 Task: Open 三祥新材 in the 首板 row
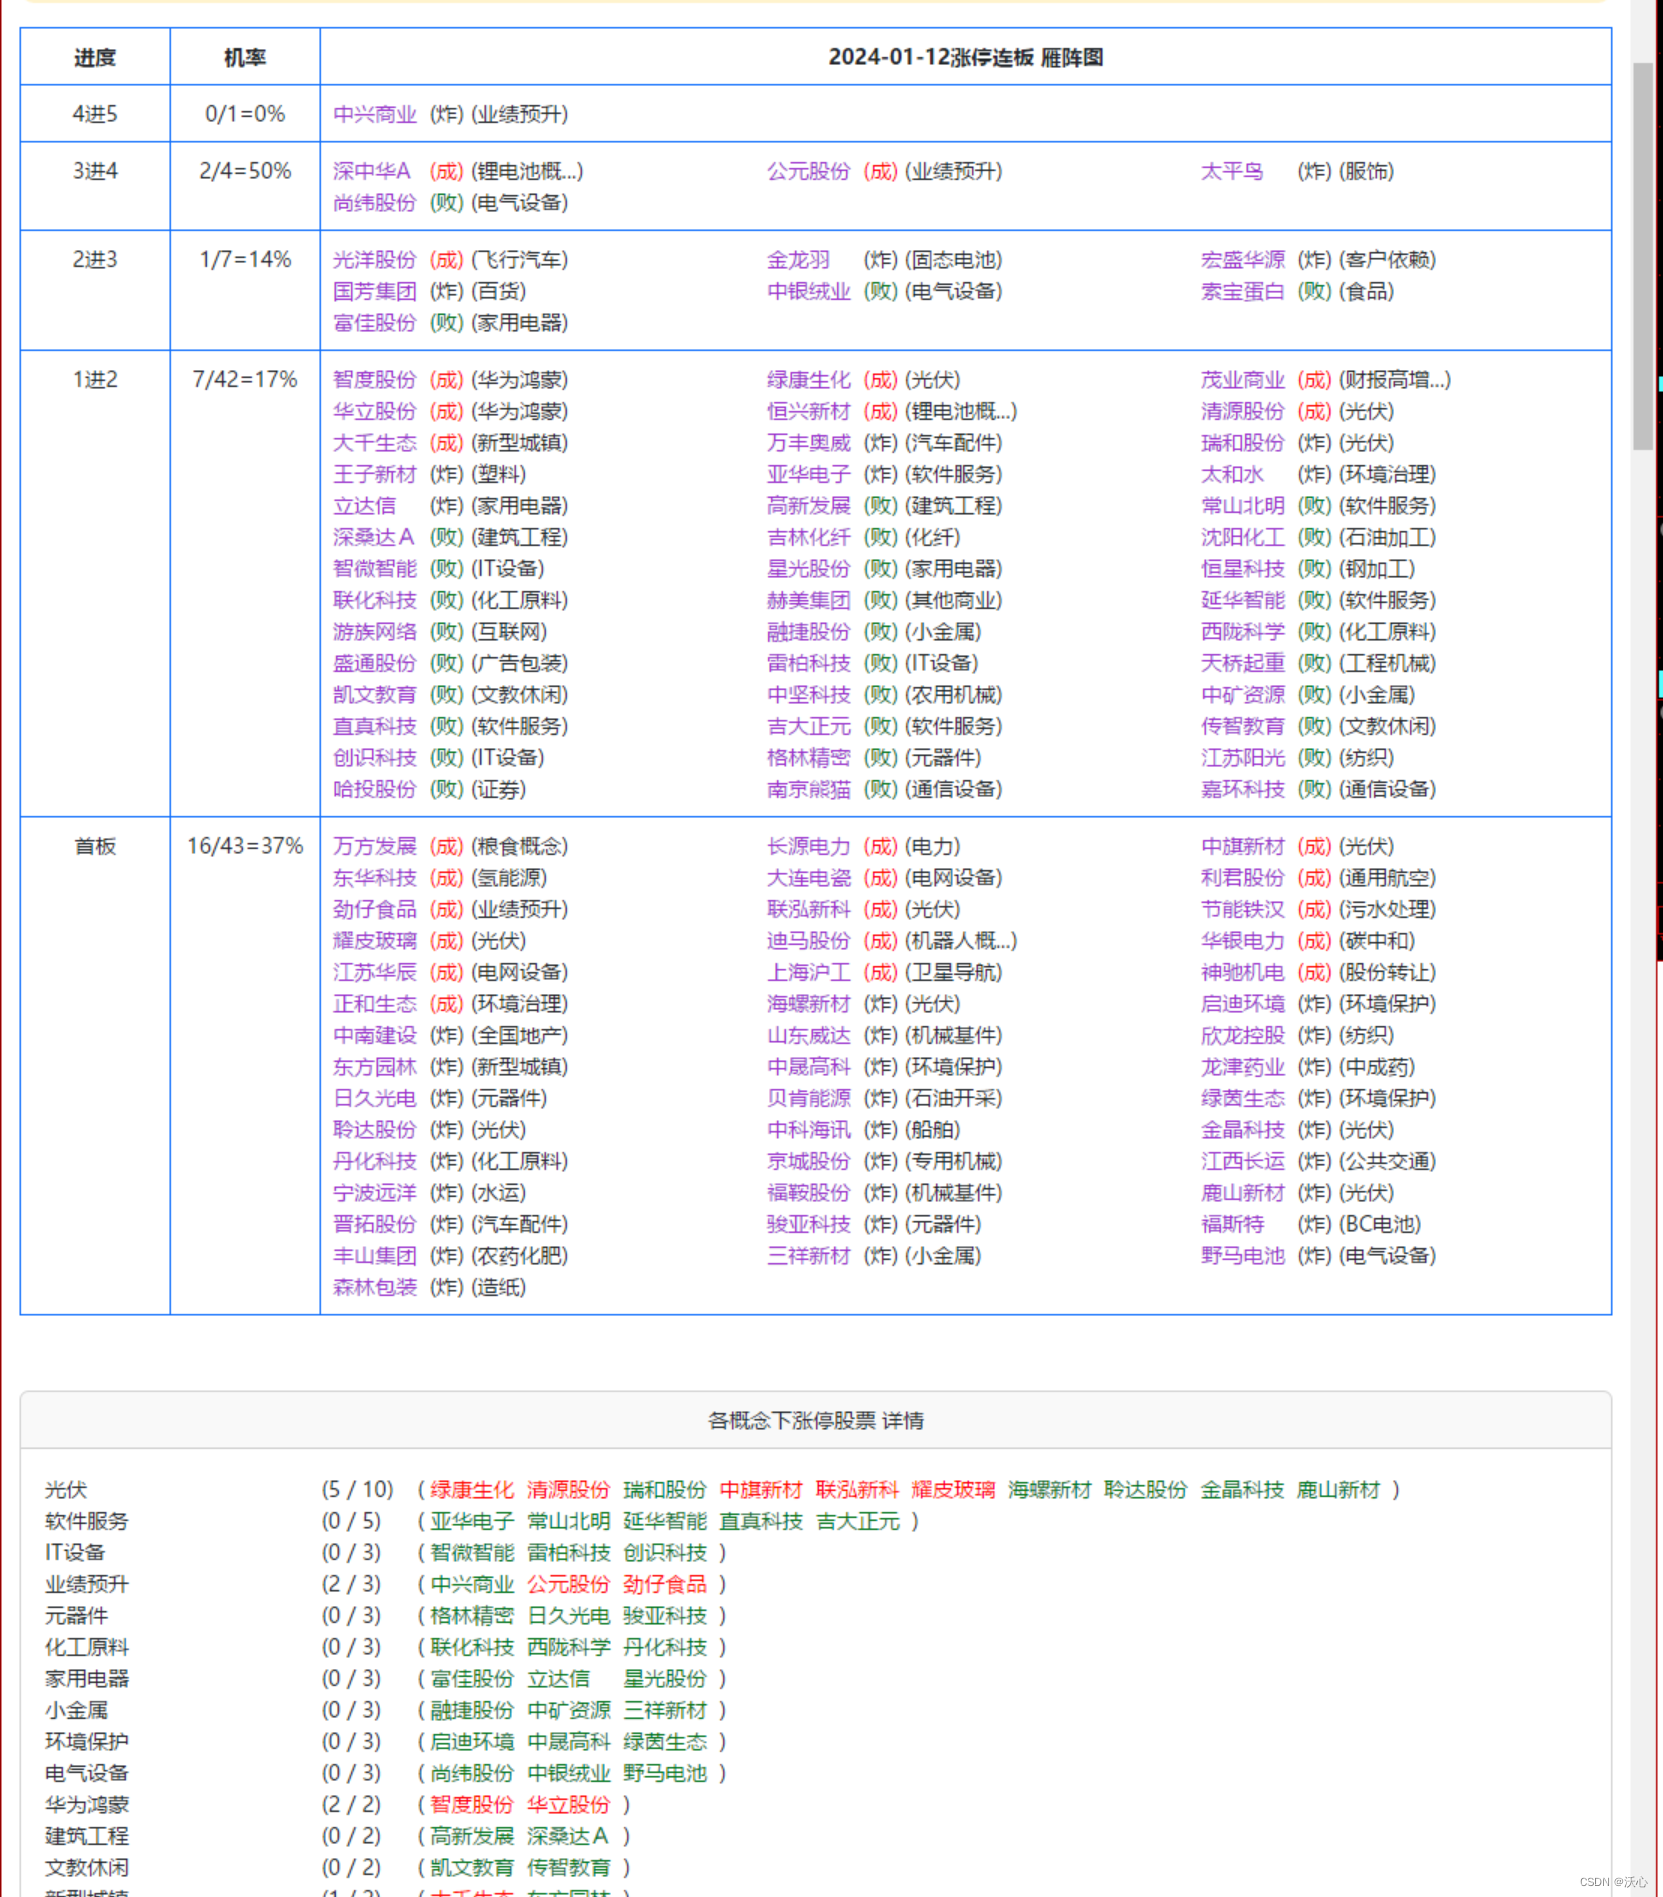[809, 1255]
